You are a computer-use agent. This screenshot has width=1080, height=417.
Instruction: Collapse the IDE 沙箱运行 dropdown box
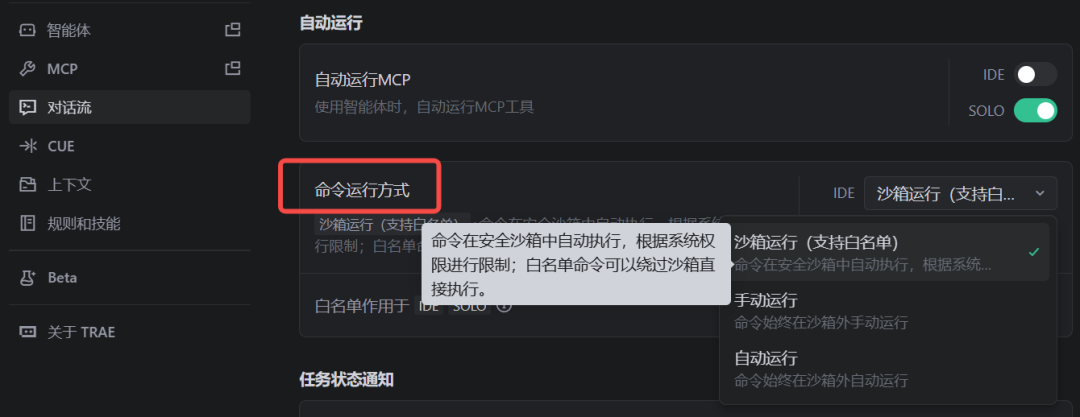[x=960, y=194]
